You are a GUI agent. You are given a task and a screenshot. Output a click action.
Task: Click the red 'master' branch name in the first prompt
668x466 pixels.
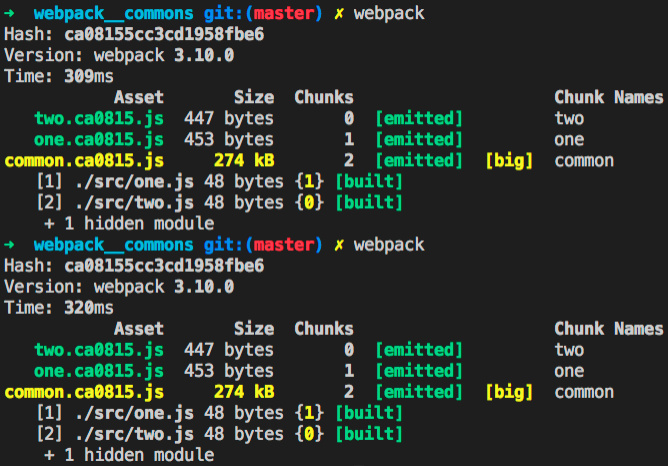click(x=284, y=14)
